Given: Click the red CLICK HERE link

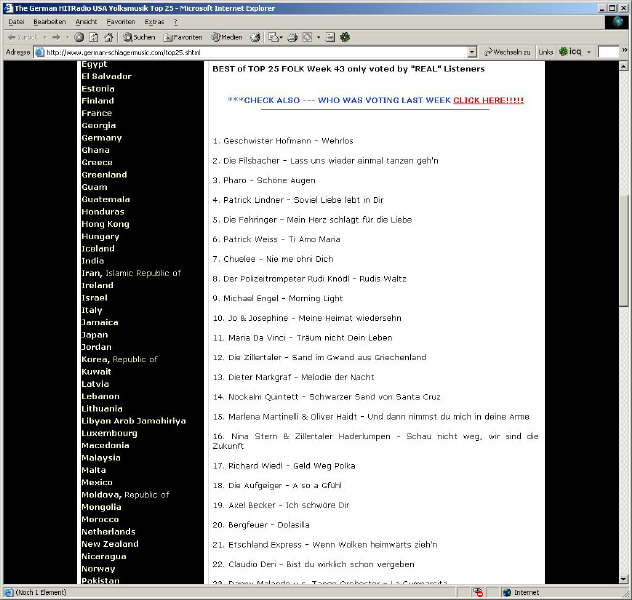Looking at the screenshot, I should coord(488,100).
